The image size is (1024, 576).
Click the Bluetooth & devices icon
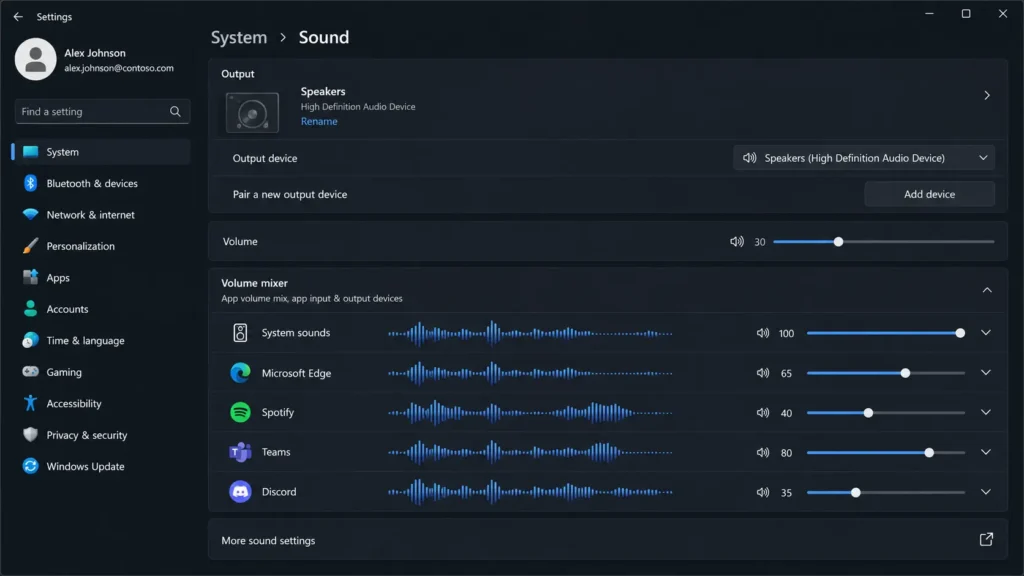[30, 184]
